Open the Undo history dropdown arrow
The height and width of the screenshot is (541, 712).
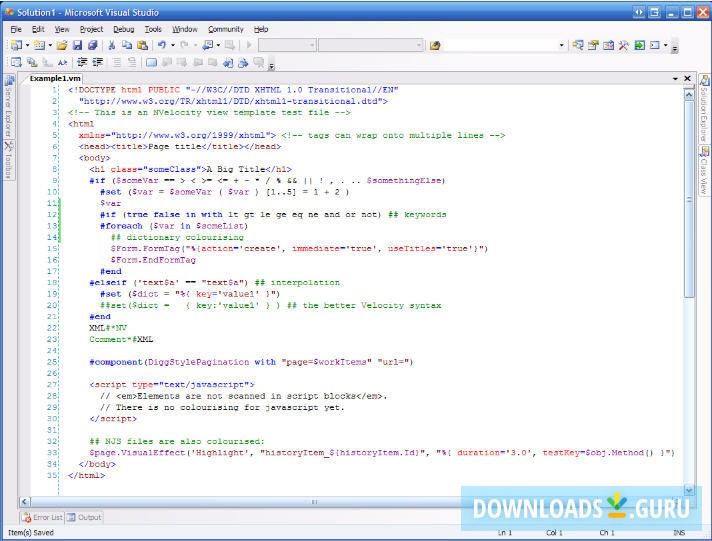[x=173, y=45]
